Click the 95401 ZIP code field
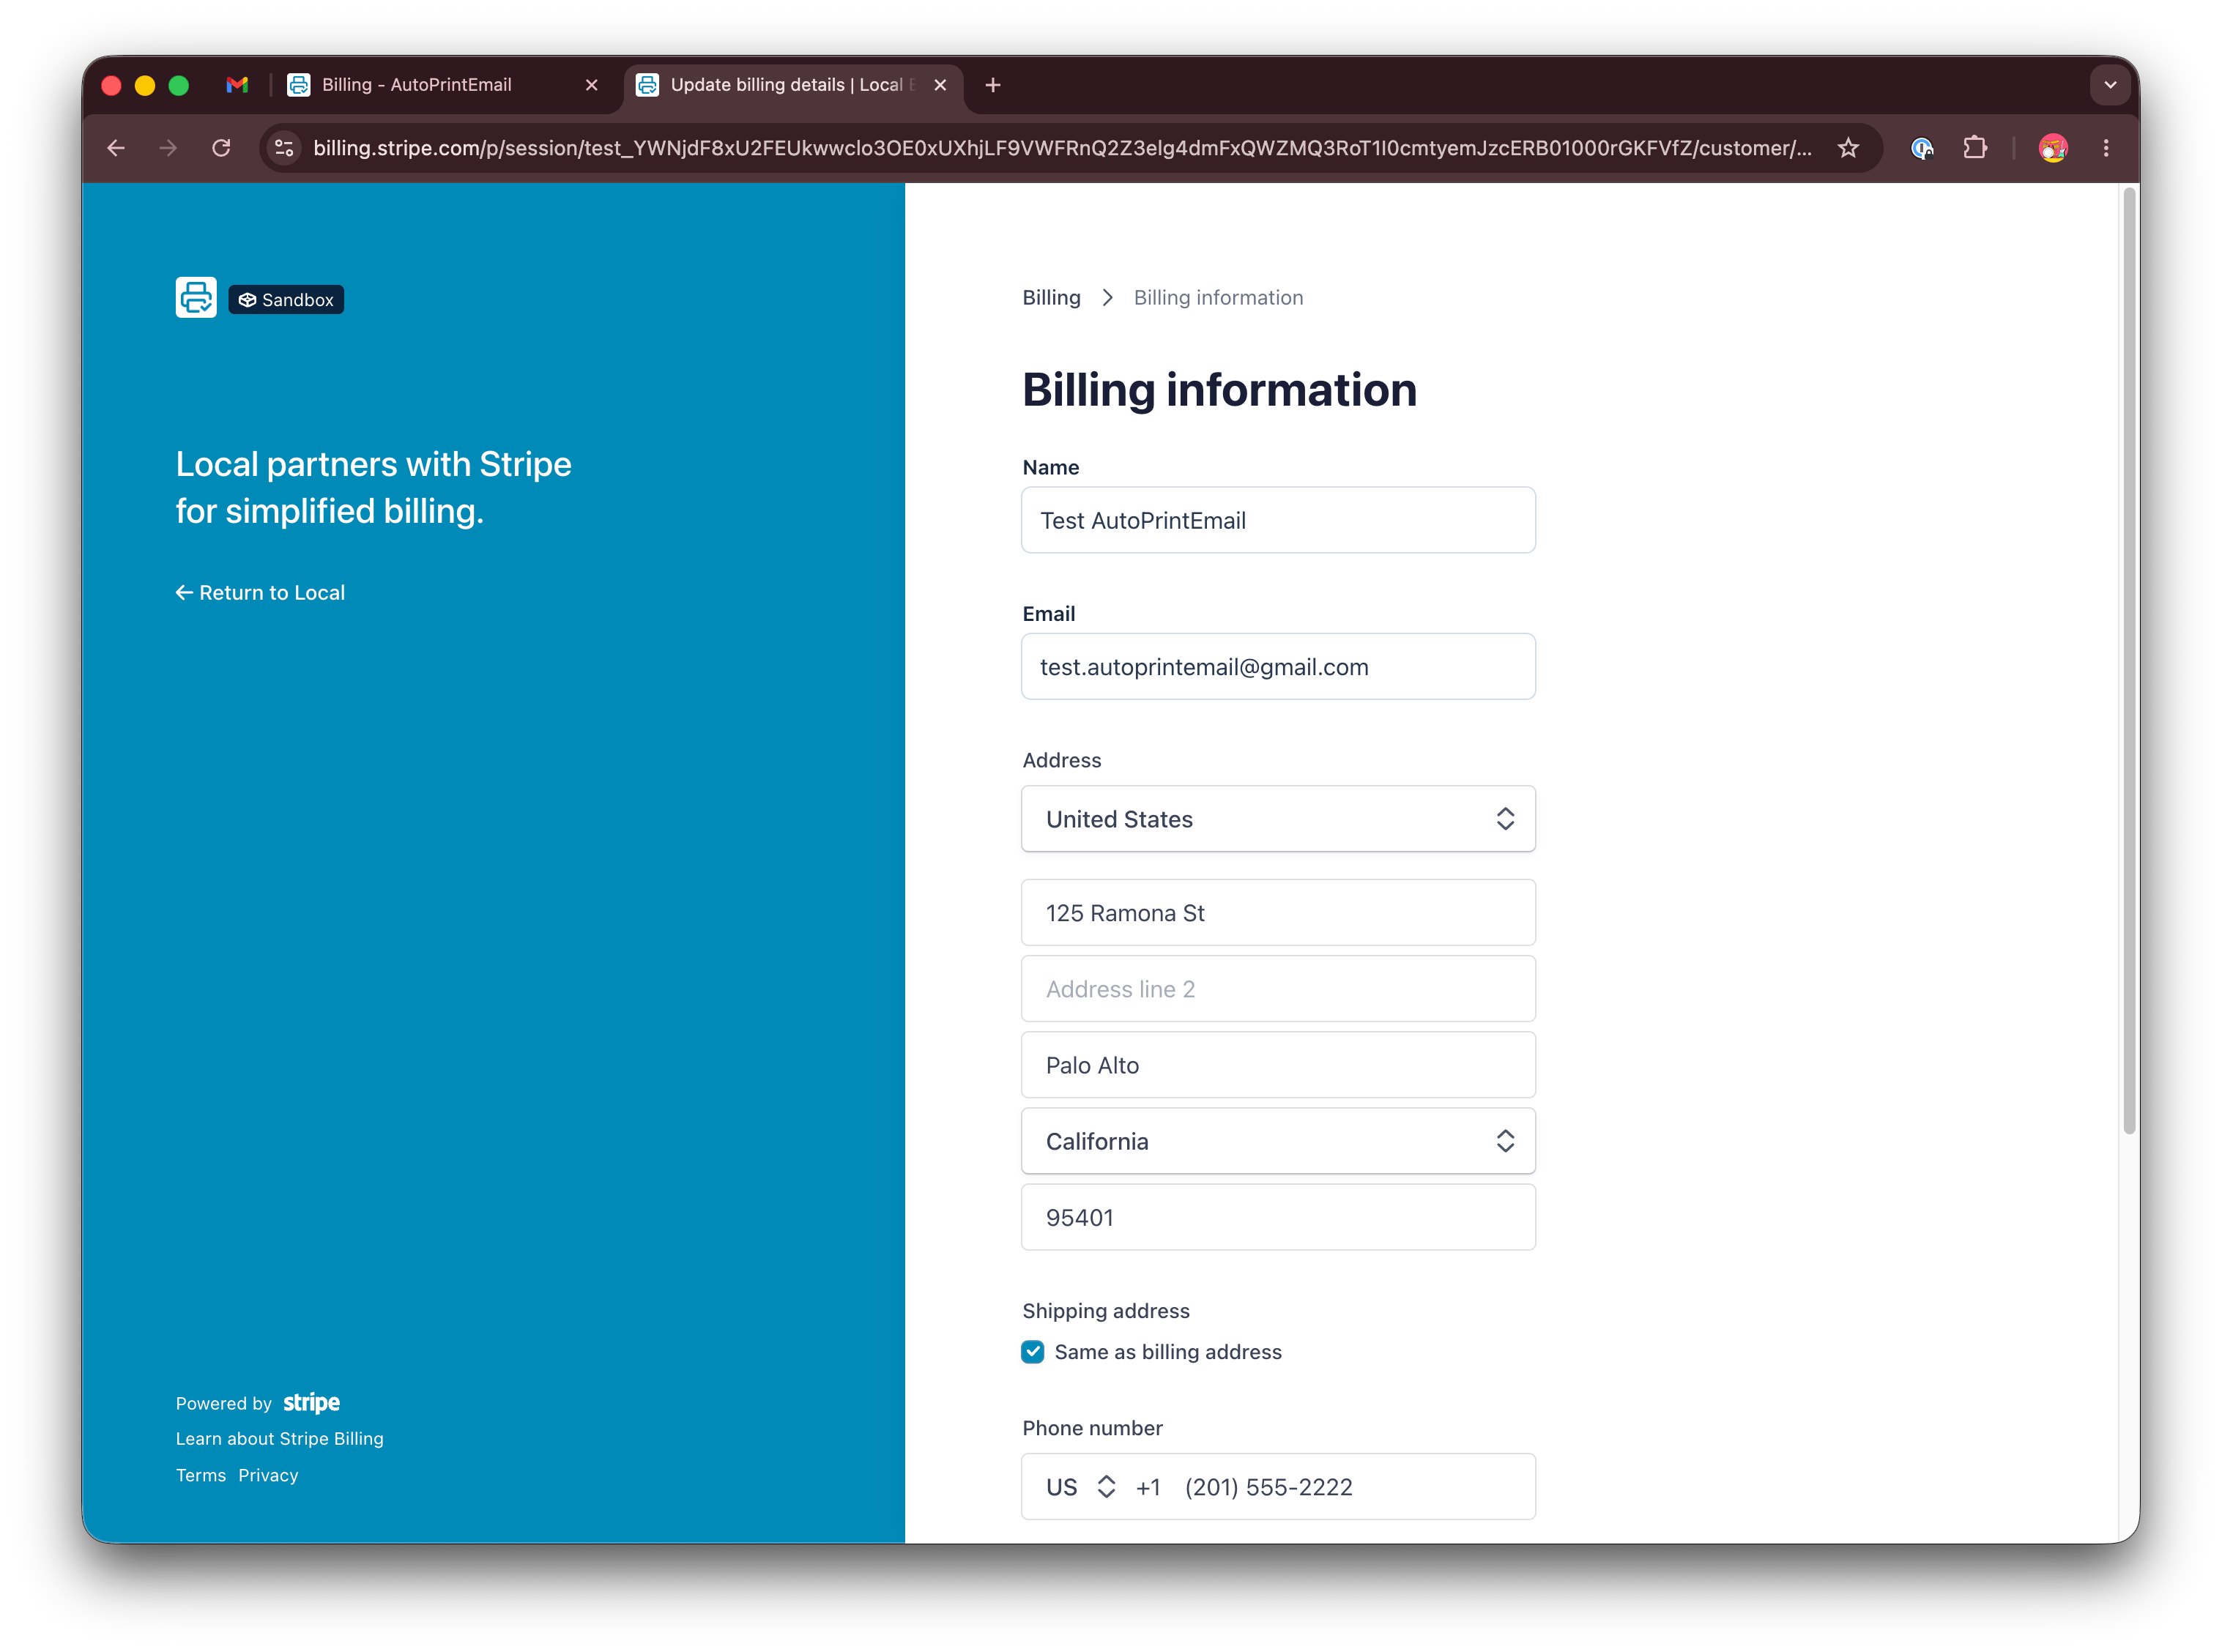The width and height of the screenshot is (2222, 1652). coord(1278,1217)
